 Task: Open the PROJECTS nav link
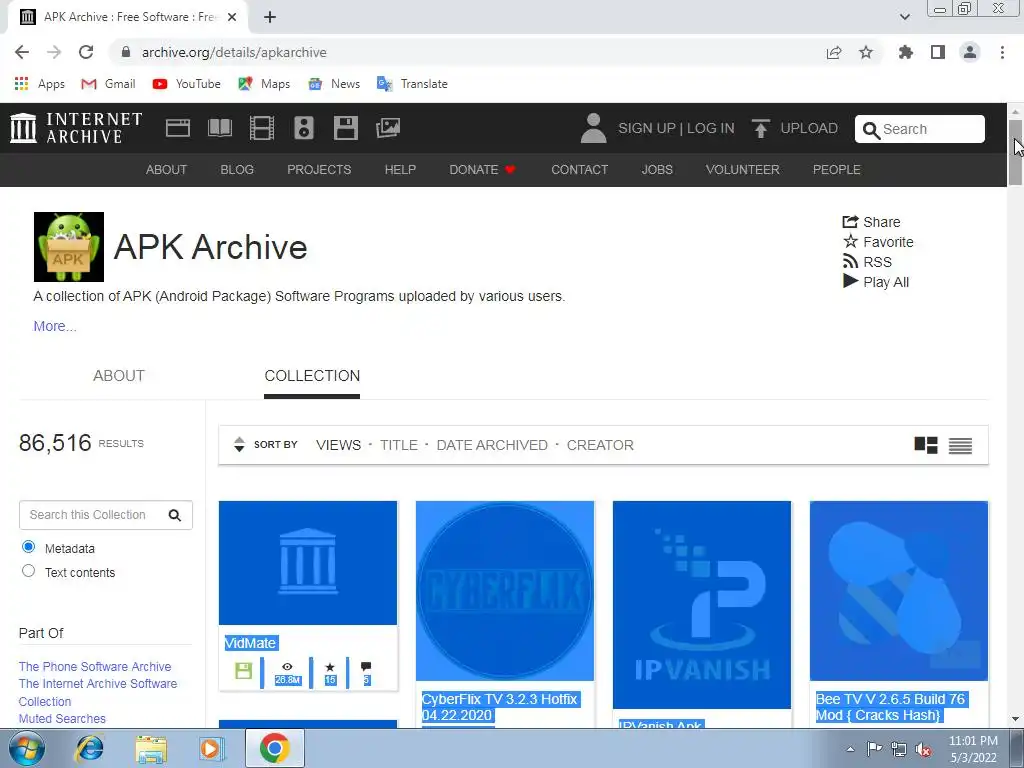tap(319, 170)
